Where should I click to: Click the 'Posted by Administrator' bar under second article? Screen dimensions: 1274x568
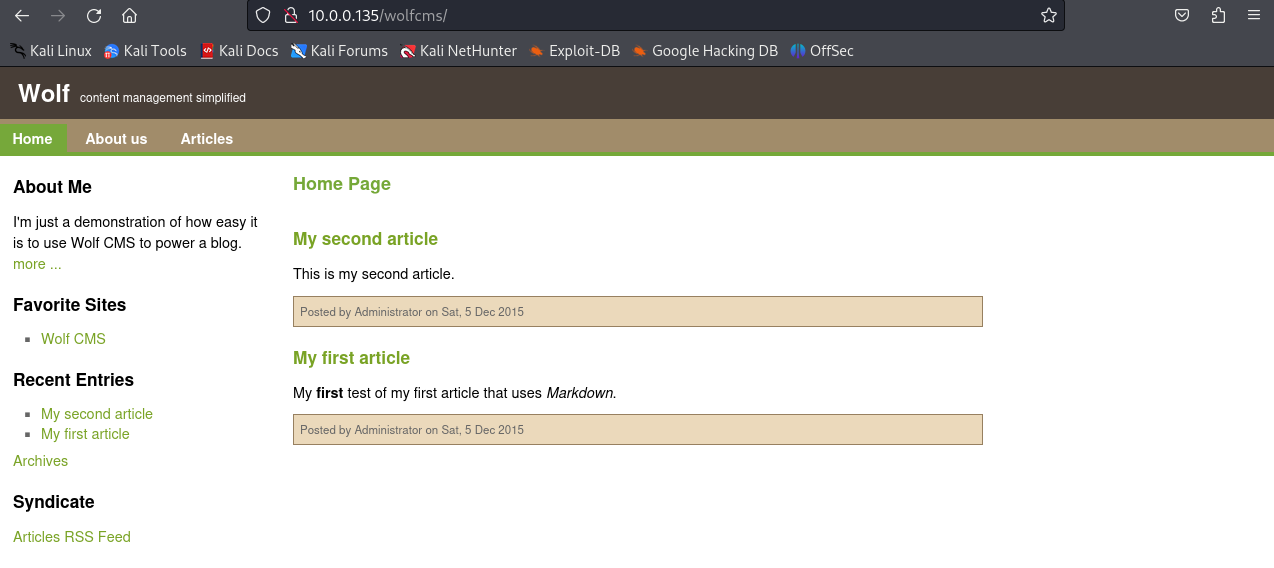click(638, 311)
